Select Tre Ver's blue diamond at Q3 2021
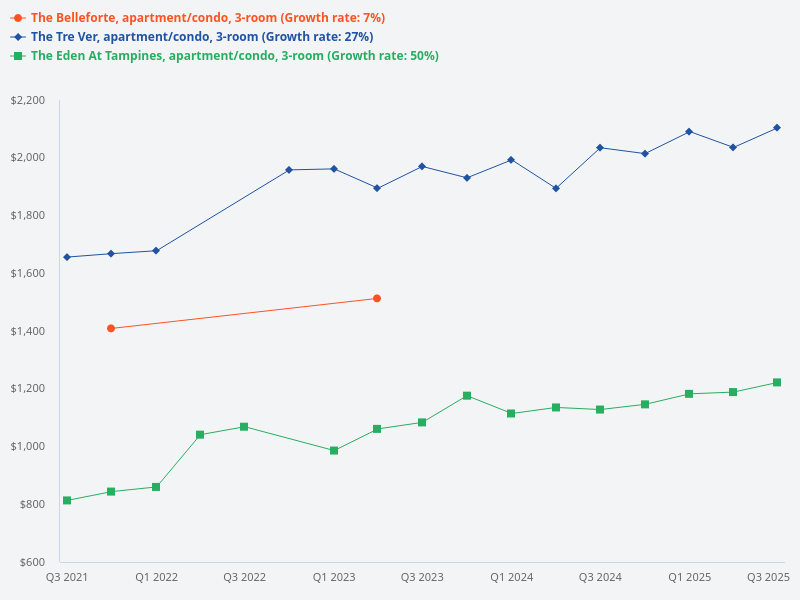The width and height of the screenshot is (800, 600). (67, 257)
